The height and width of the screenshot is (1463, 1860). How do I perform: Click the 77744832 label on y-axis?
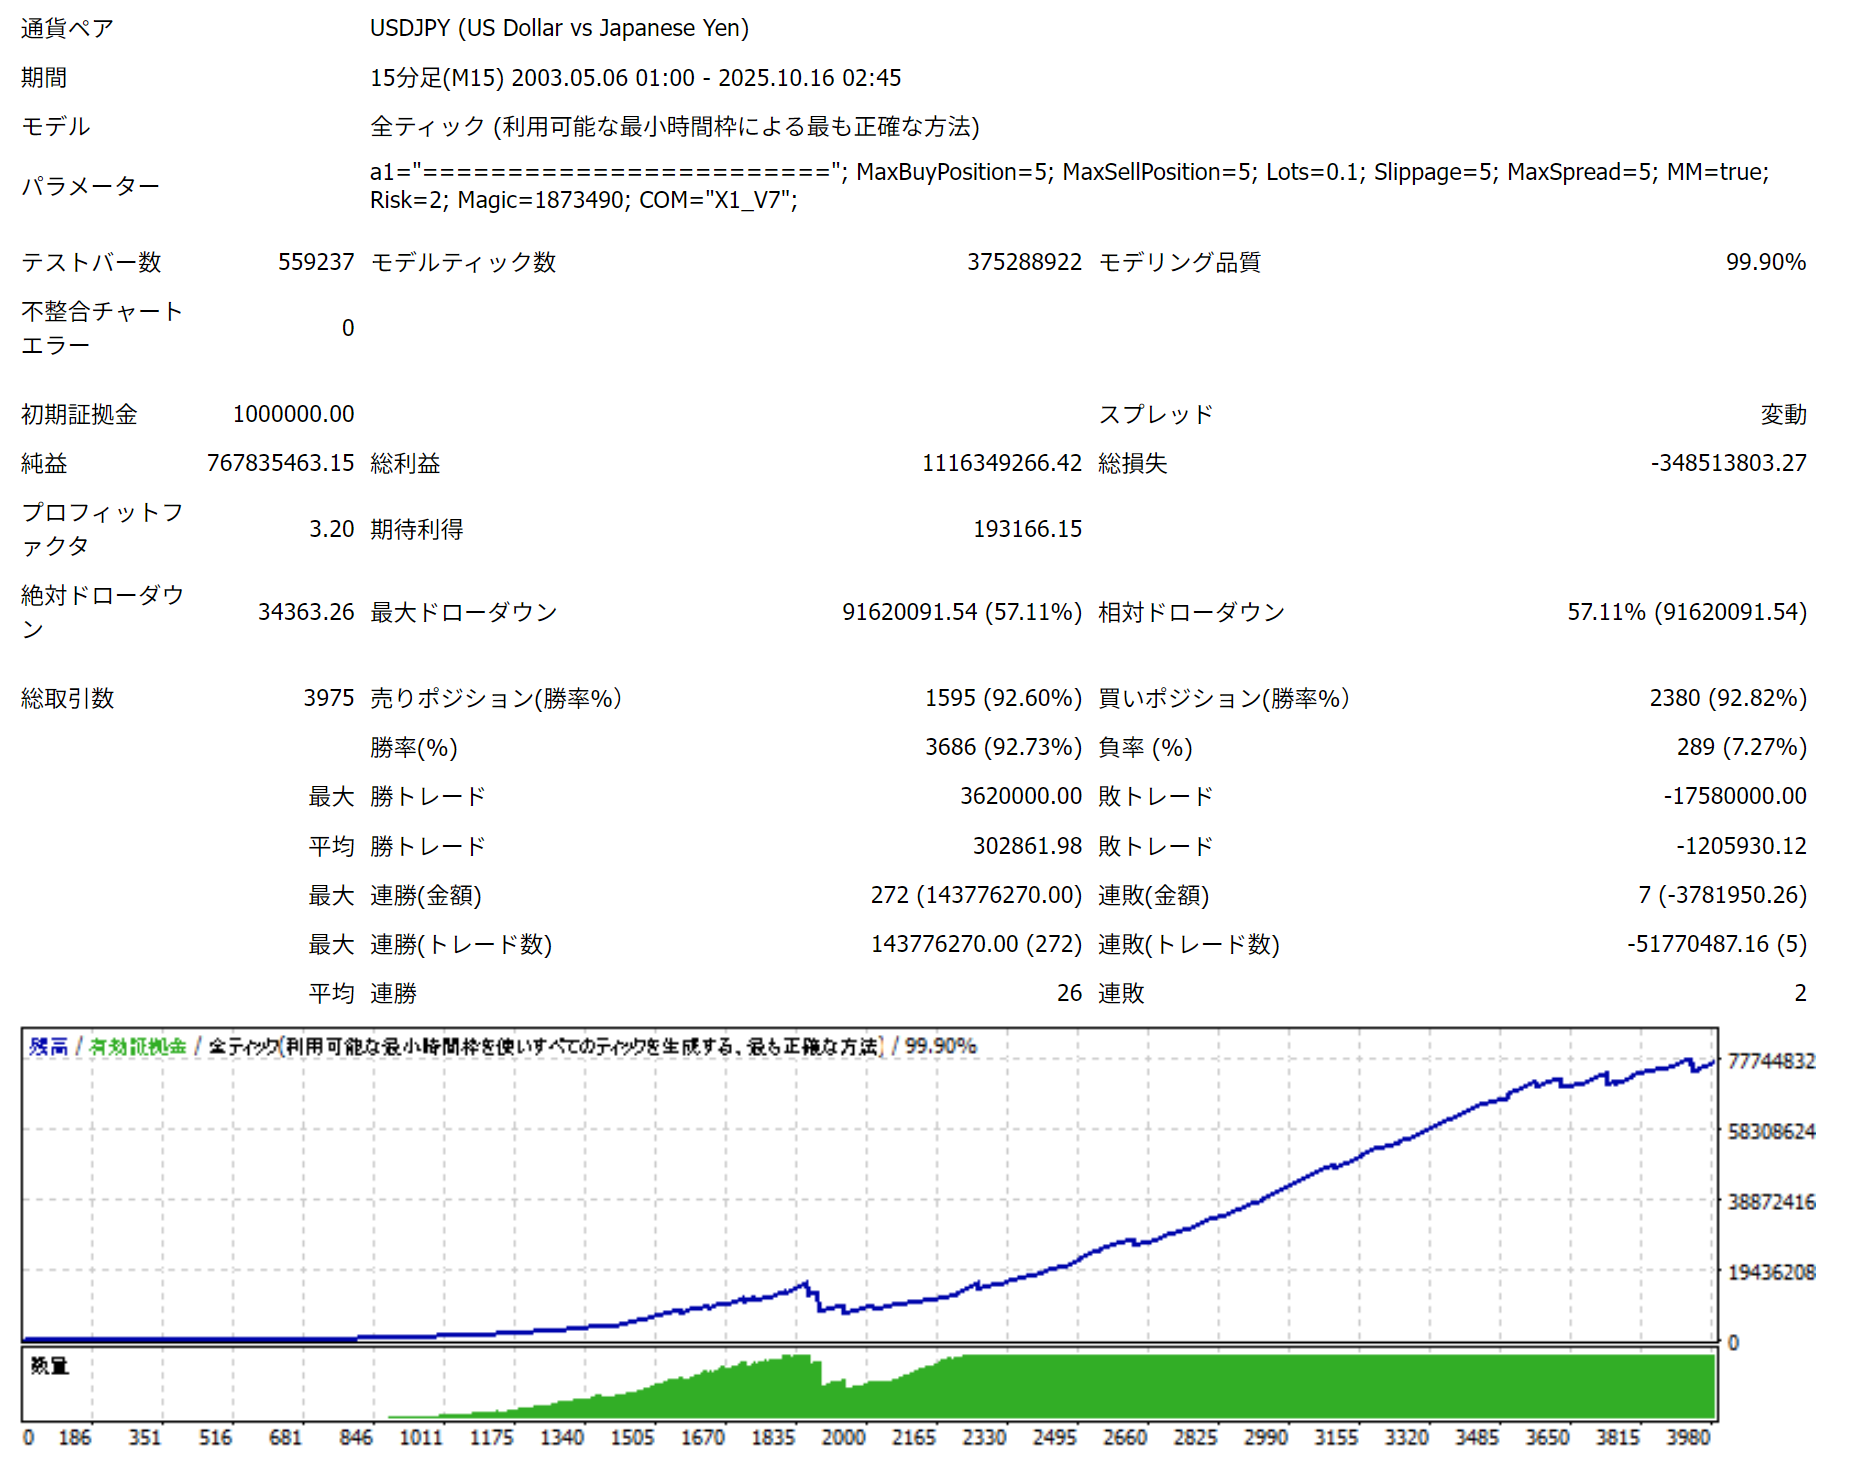1771,1061
